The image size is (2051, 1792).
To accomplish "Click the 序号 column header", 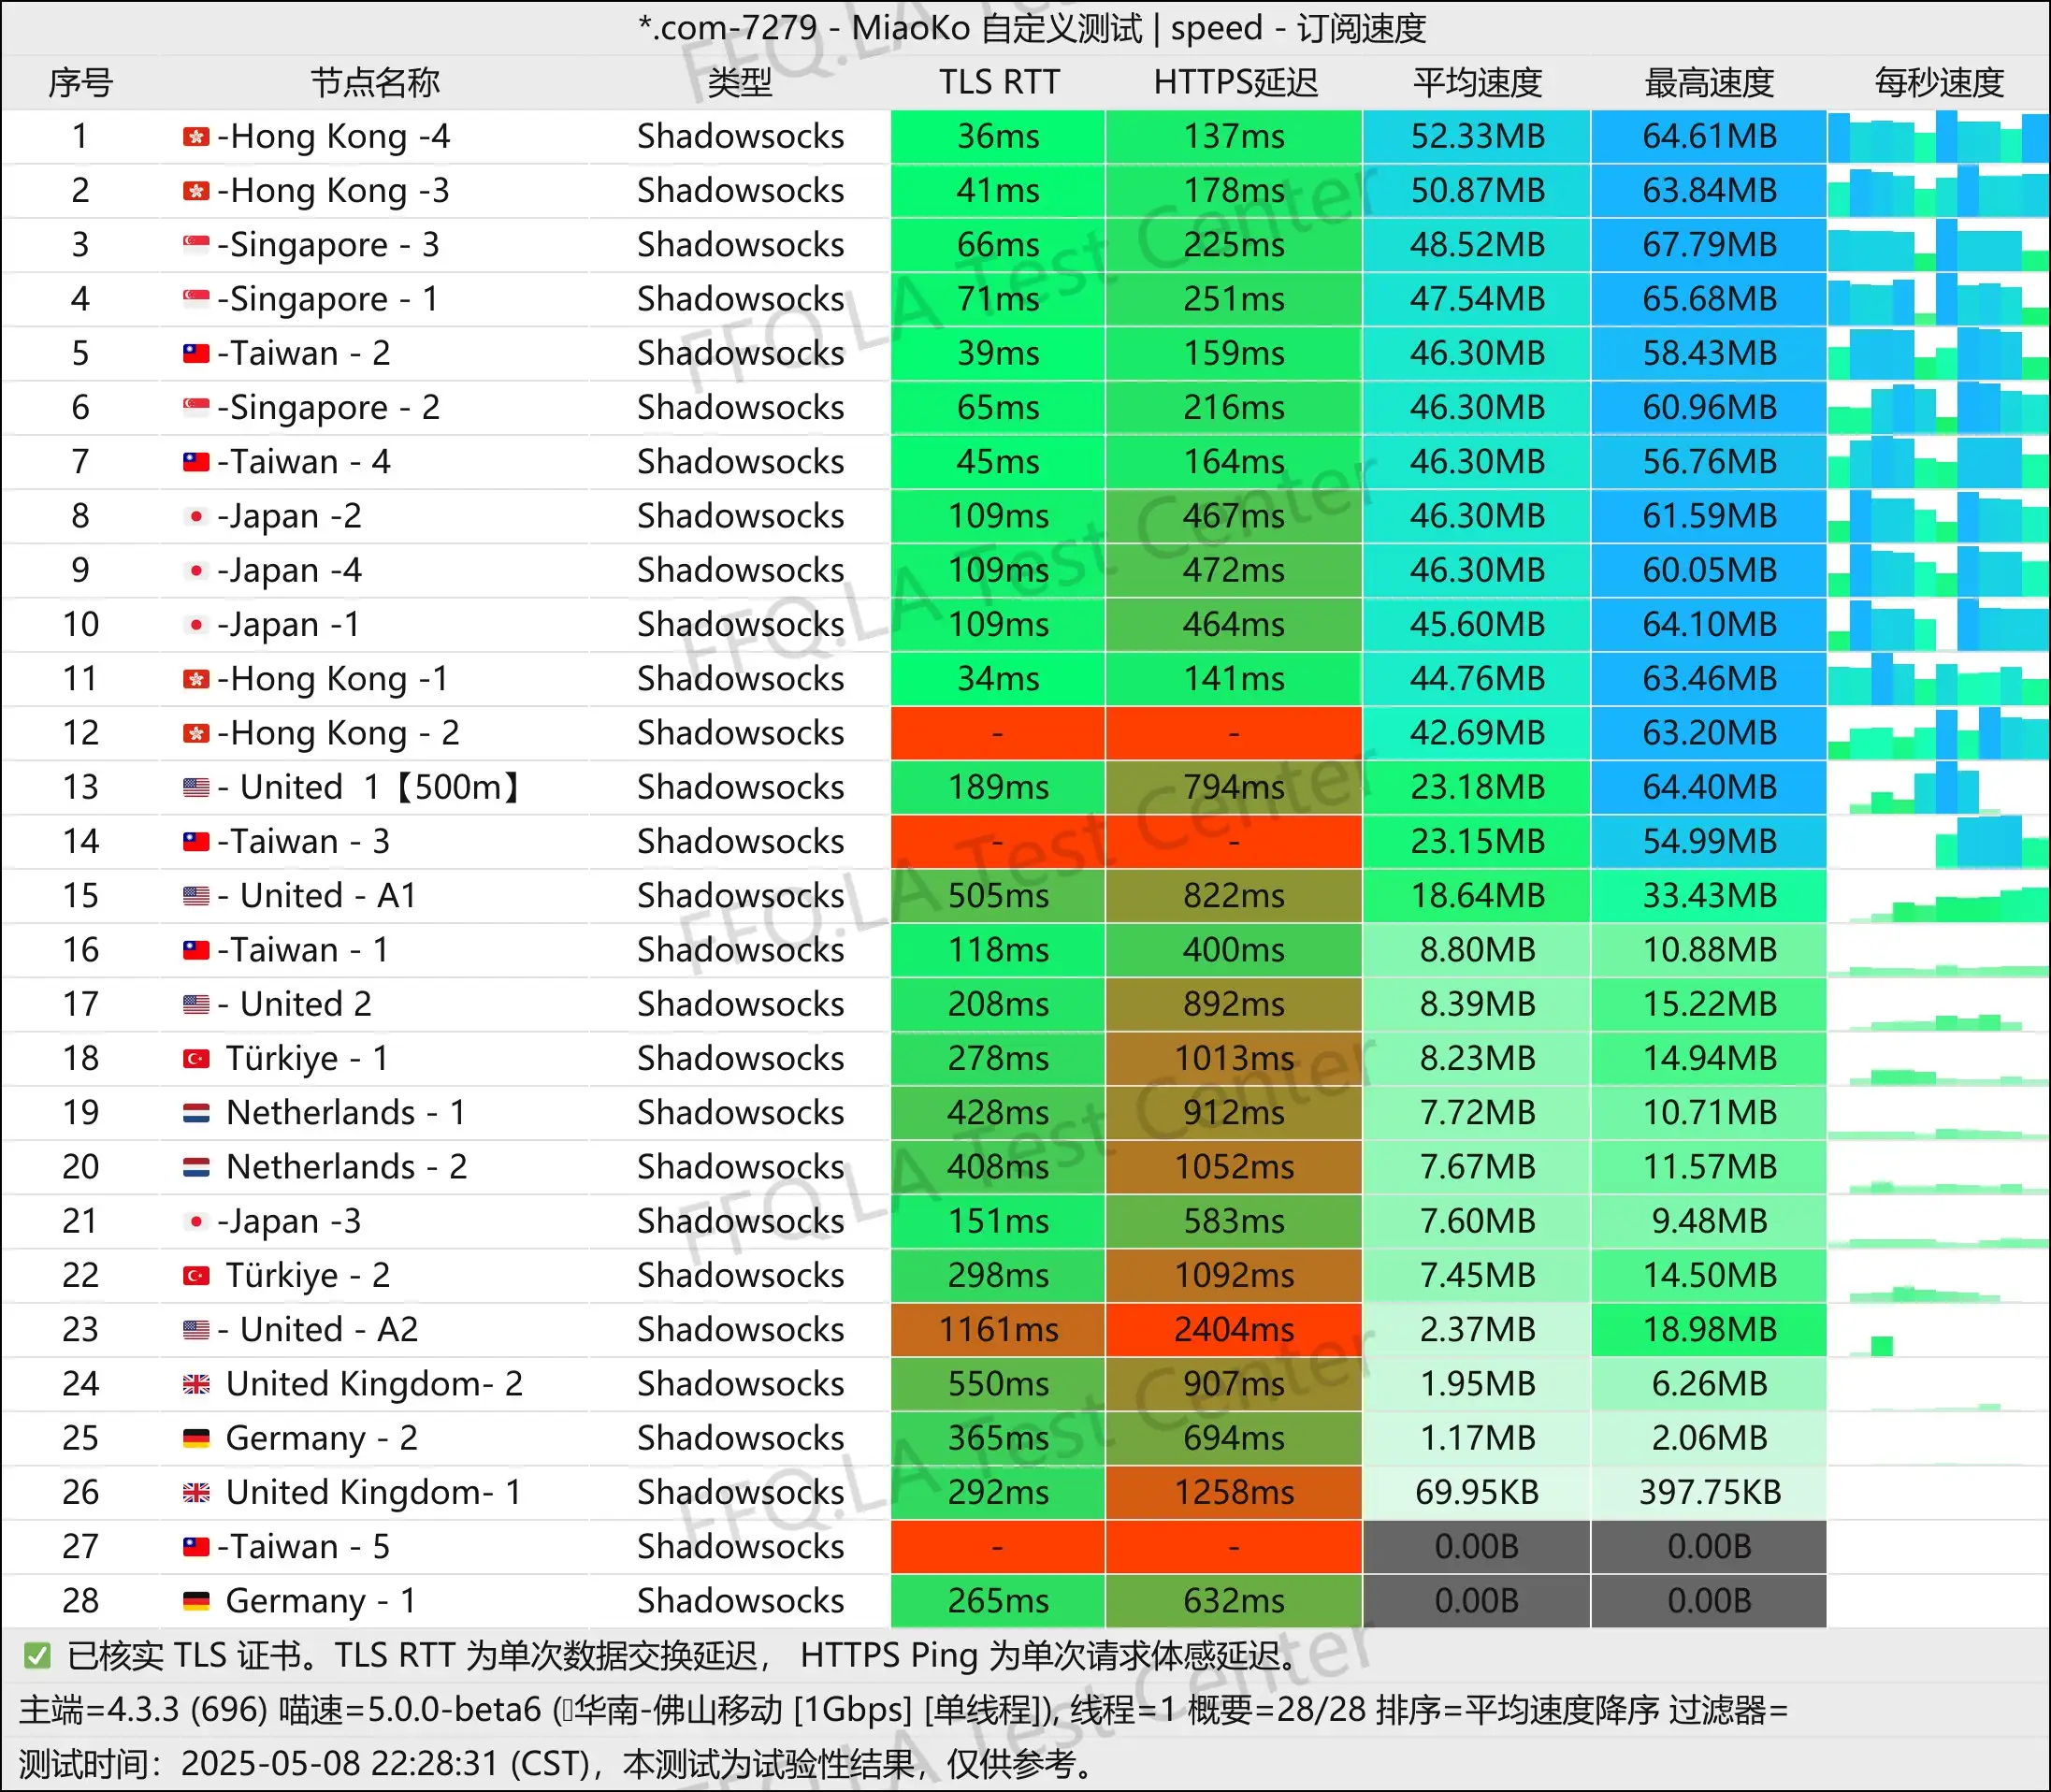I will (x=80, y=82).
